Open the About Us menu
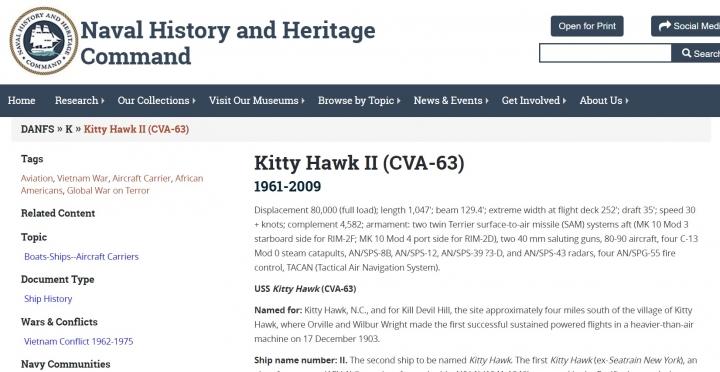The width and height of the screenshot is (720, 372). point(604,101)
